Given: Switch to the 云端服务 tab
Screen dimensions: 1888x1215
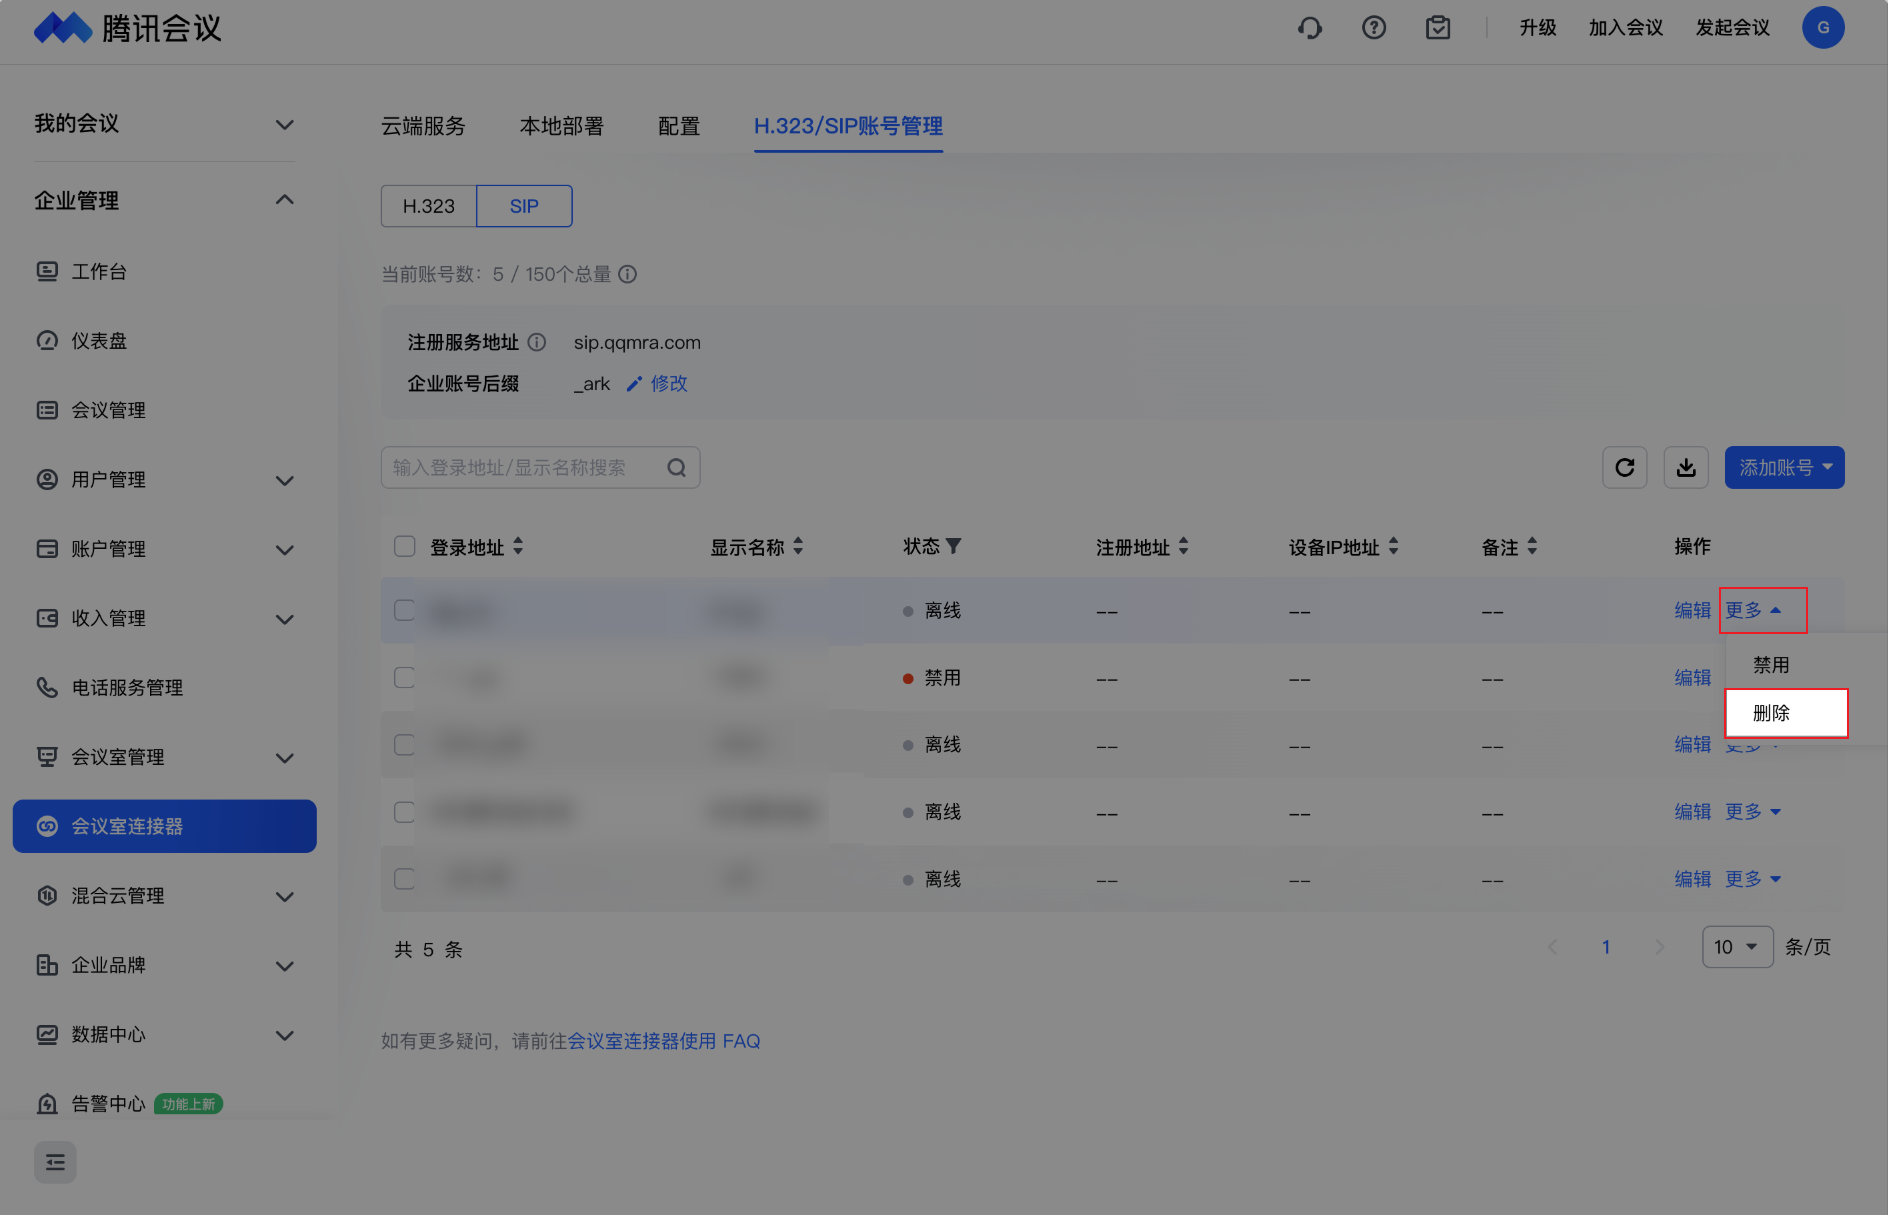Looking at the screenshot, I should [x=423, y=126].
